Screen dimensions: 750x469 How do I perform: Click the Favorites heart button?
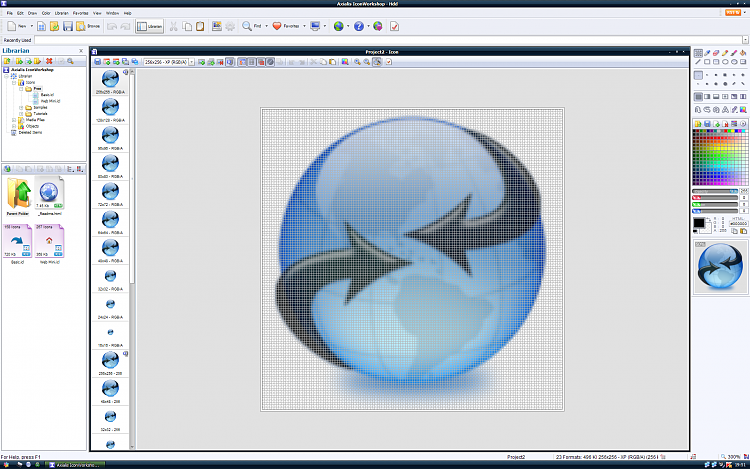286,26
